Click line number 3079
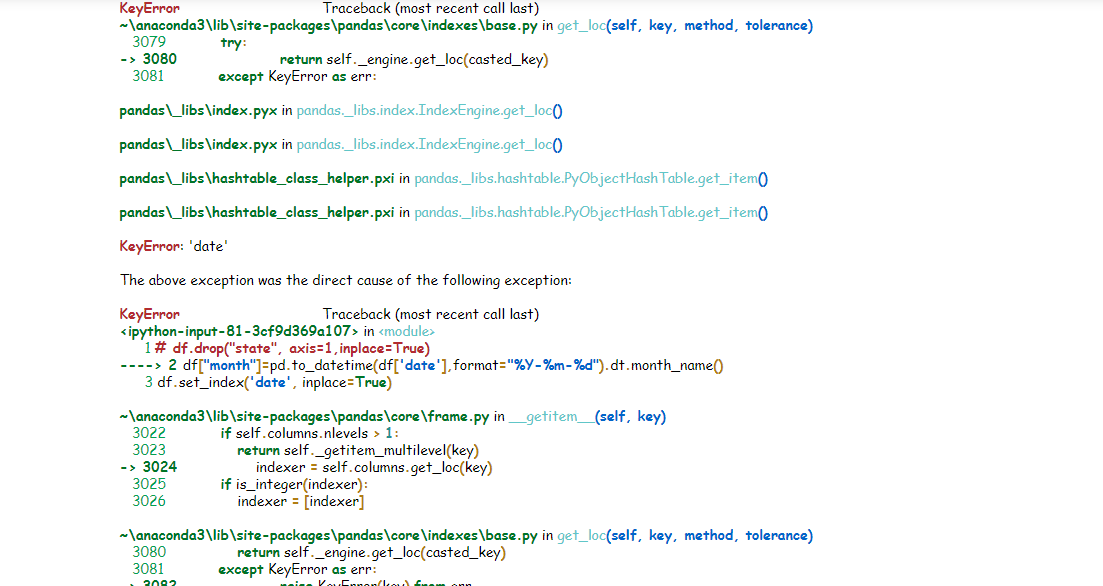The width and height of the screenshot is (1103, 586). click(x=149, y=42)
